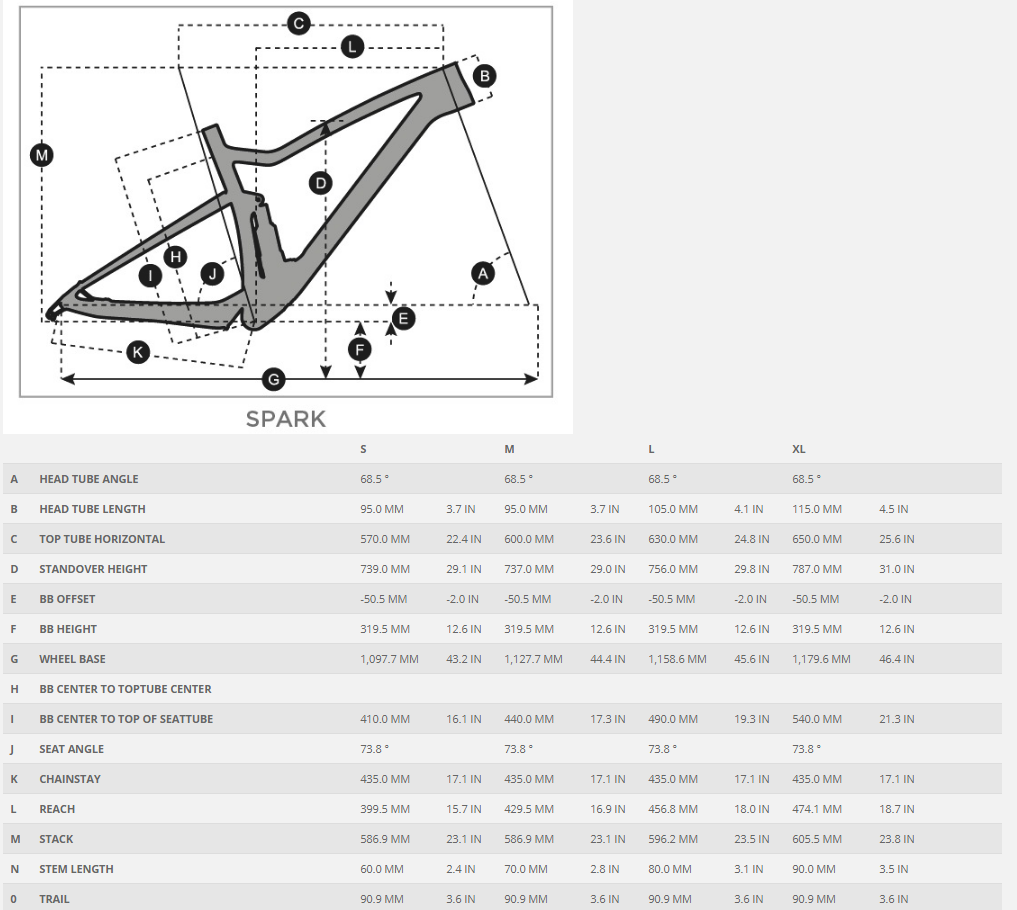1017x910 pixels.
Task: Select BB CENTER TO TOPTUBE CENTER label
Action: 125,689
